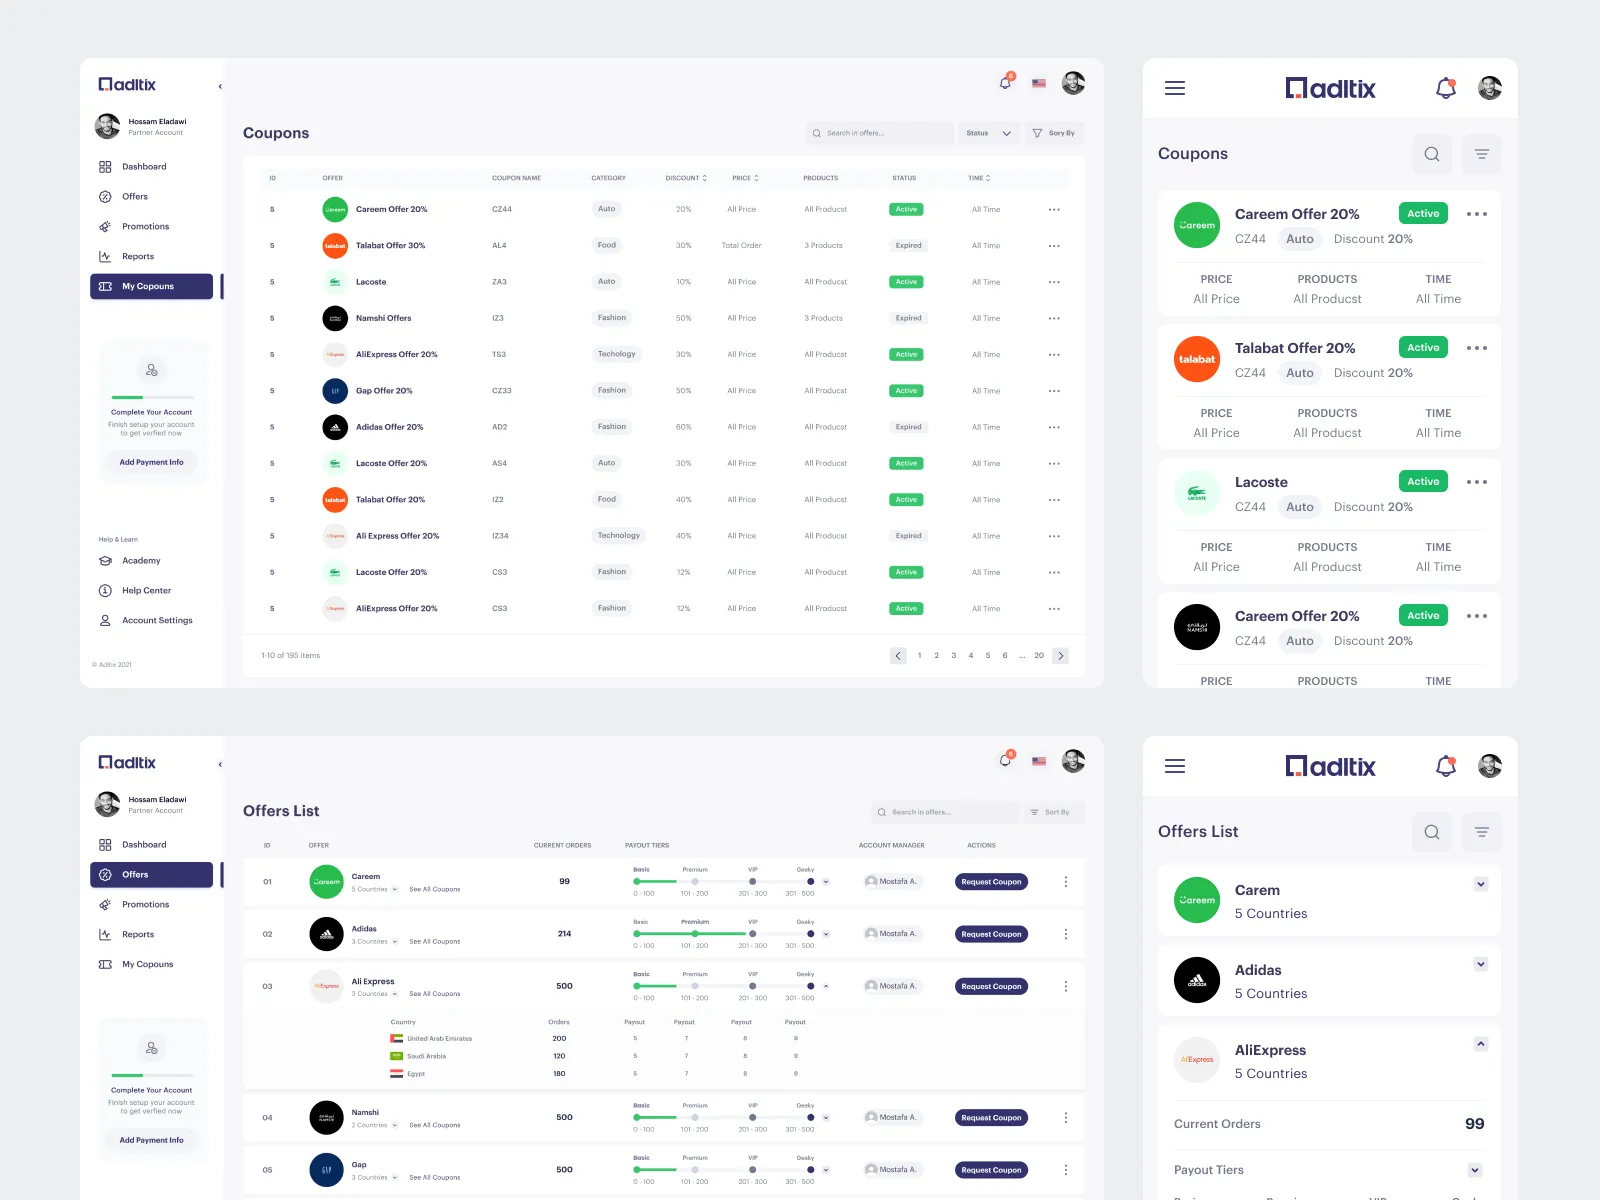
Task: Click Adidas payout tier slider Premium marker
Action: coord(695,934)
